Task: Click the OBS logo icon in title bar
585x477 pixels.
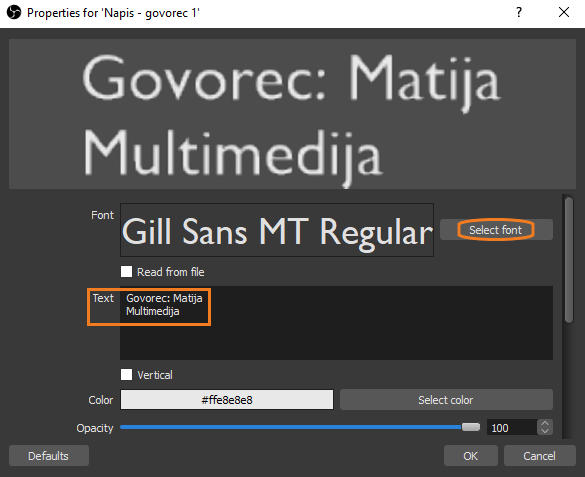Action: 14,13
